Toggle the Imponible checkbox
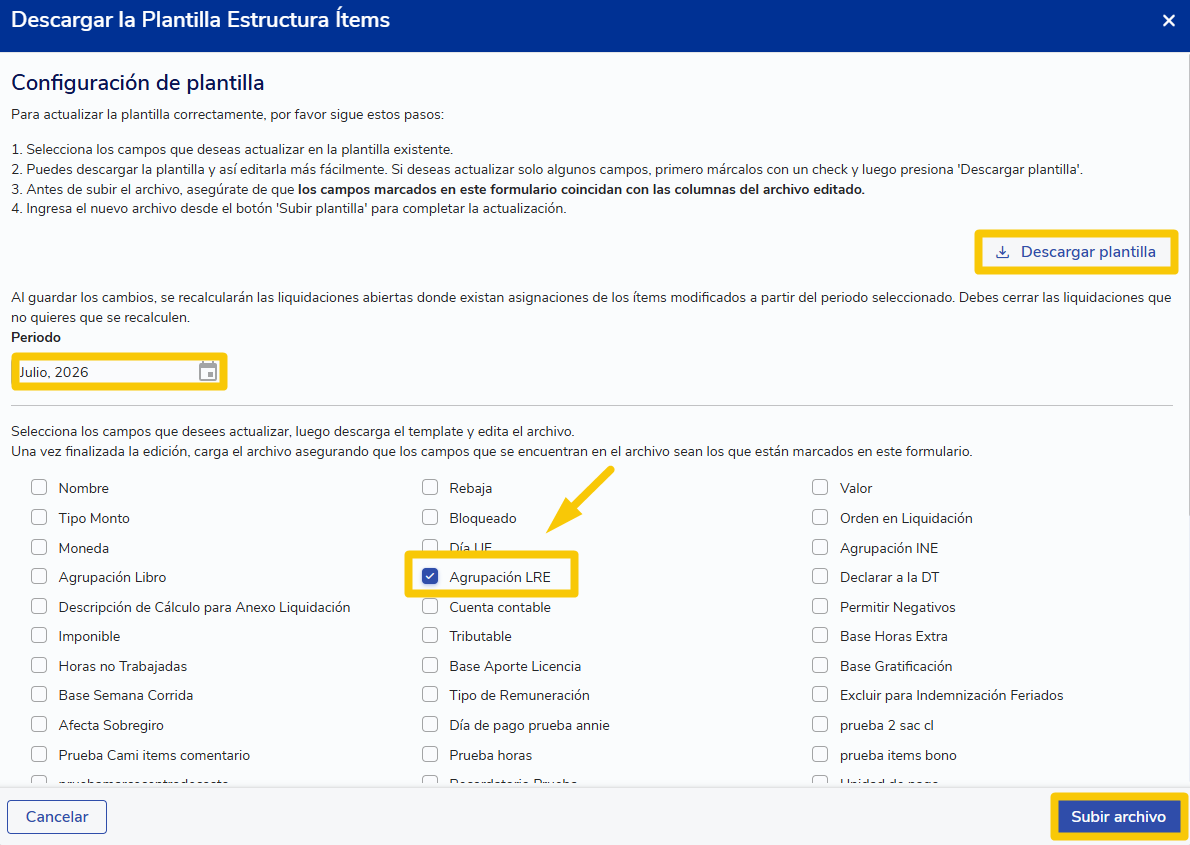Viewport: 1190px width, 845px height. (39, 635)
